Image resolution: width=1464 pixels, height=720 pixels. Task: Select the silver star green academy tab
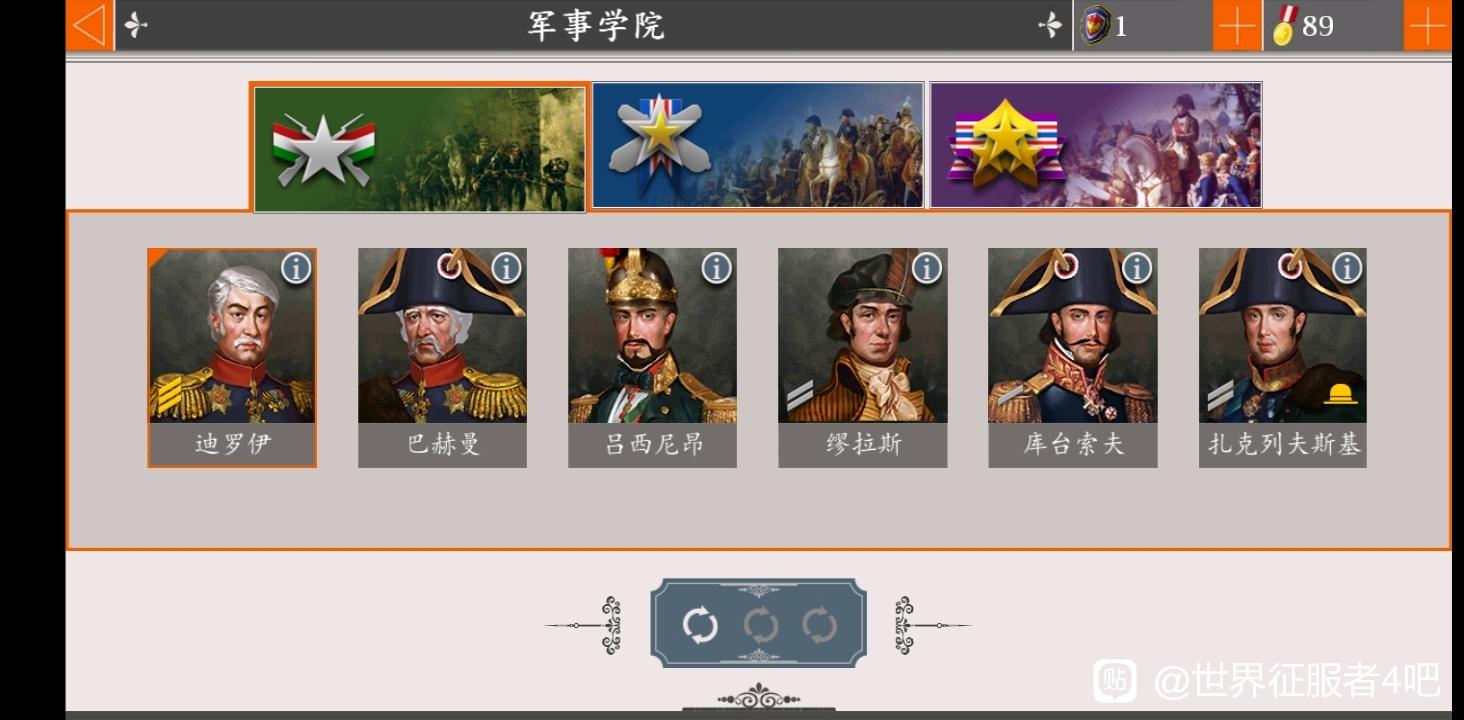click(x=420, y=148)
